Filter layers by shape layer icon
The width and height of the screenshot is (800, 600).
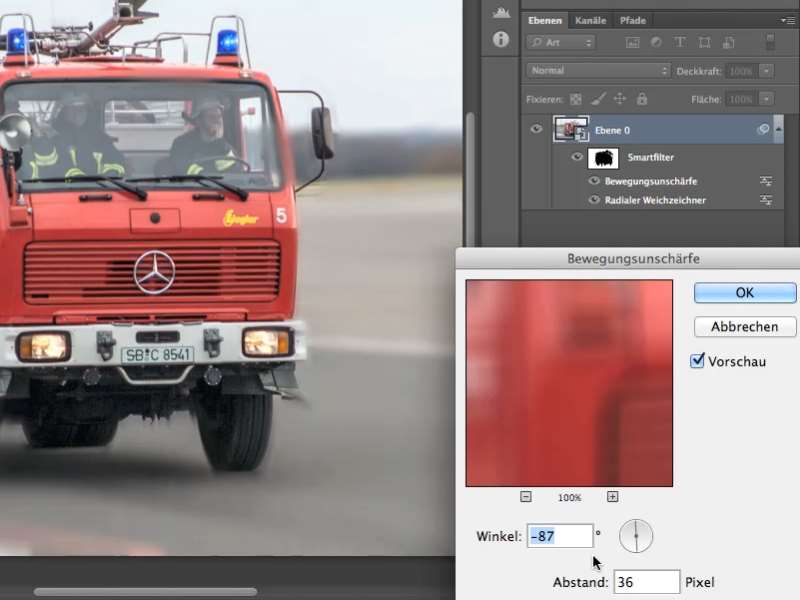[x=705, y=42]
